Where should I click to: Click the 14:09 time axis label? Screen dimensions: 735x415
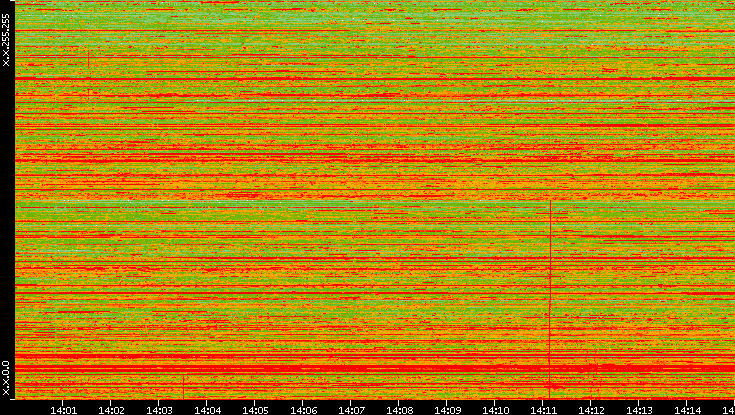[447, 411]
